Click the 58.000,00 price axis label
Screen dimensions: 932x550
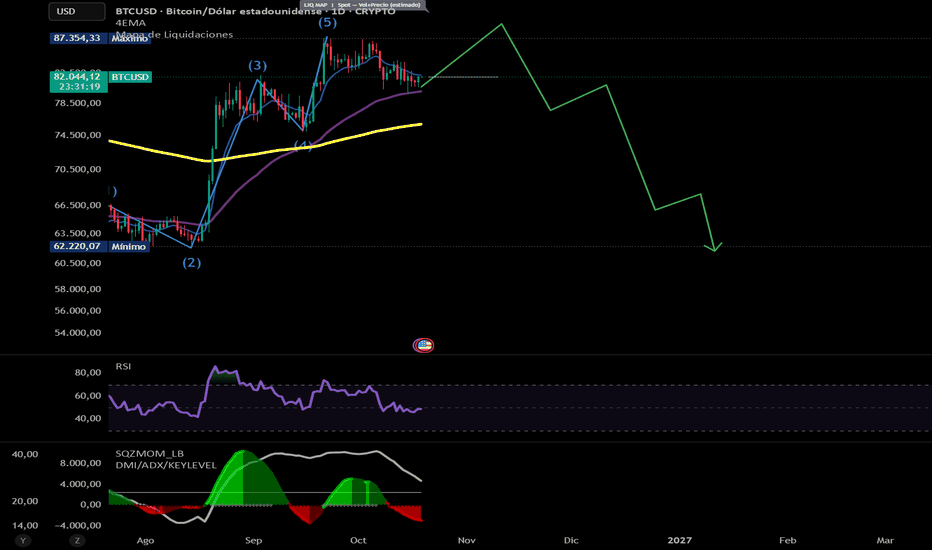(78, 289)
